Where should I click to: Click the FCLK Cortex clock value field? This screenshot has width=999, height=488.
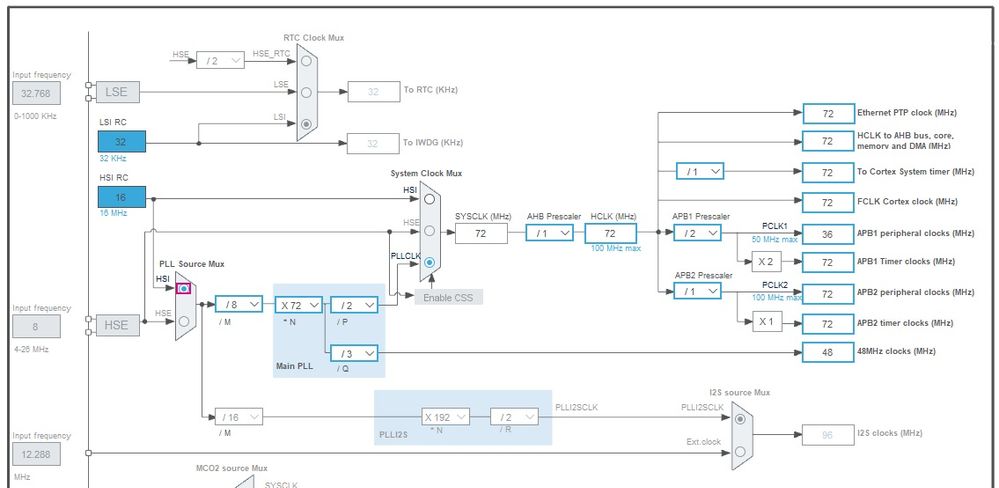(828, 203)
